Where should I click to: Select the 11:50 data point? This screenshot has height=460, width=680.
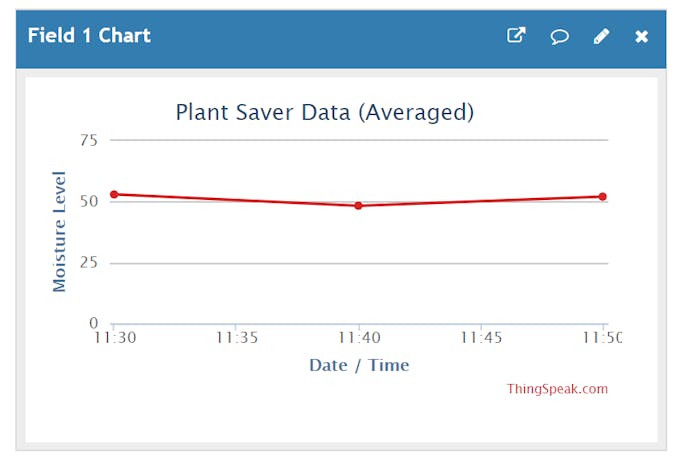click(602, 196)
